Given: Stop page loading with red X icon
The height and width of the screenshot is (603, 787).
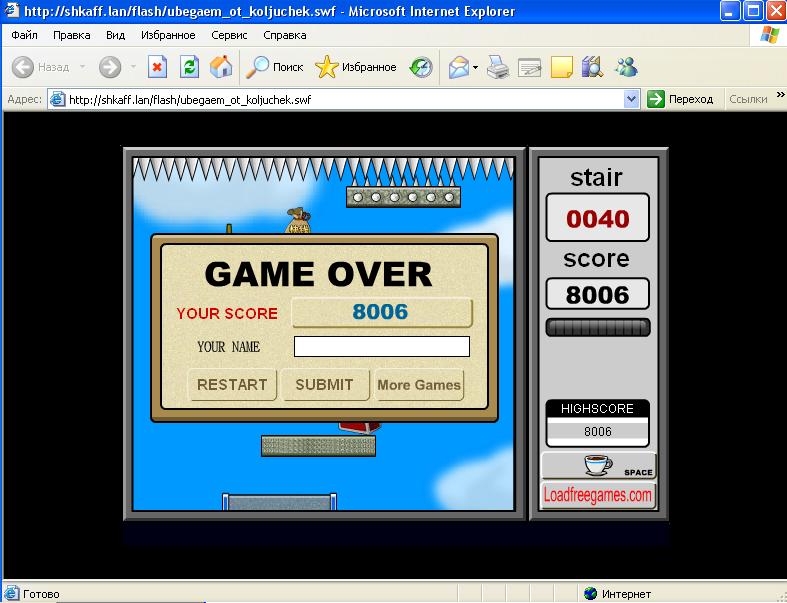Looking at the screenshot, I should coord(157,67).
